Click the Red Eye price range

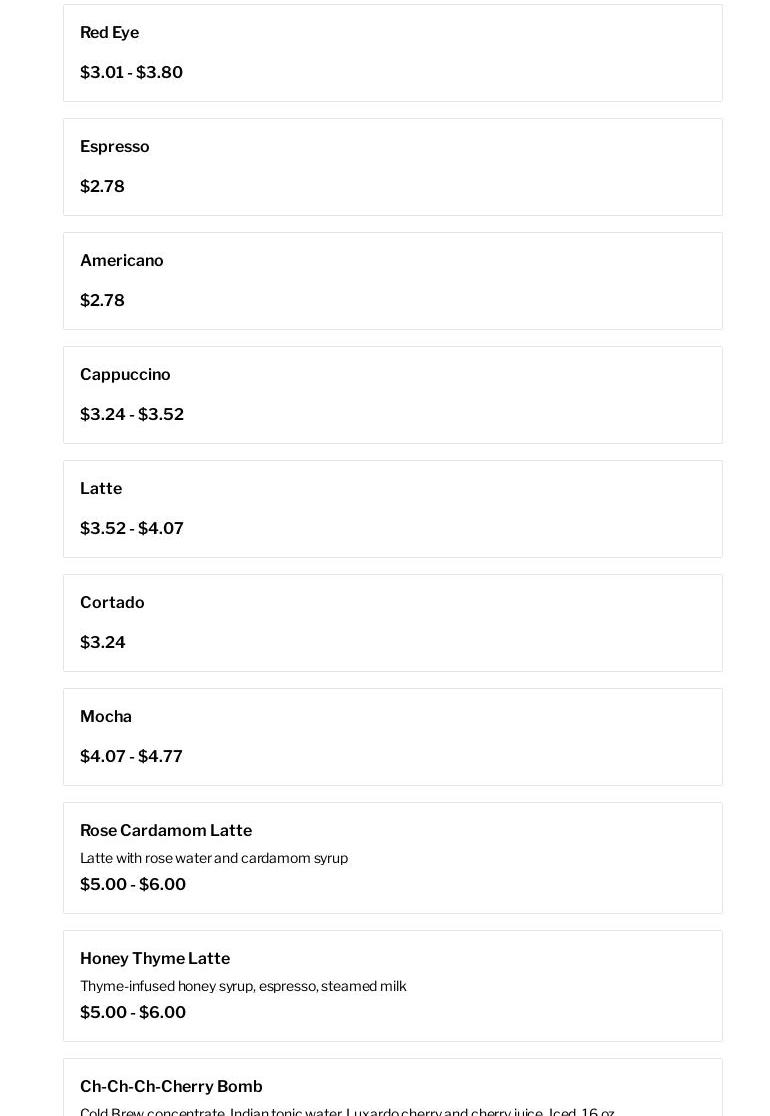click(131, 73)
